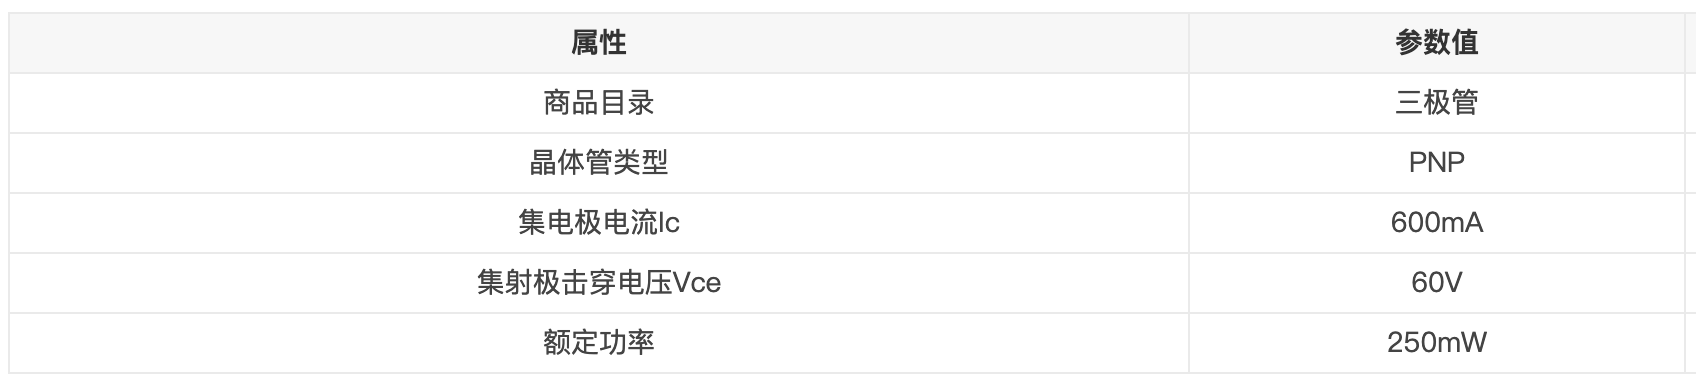Viewport: 1696px width, 382px height.
Task: Click the word 功率 in the 额定功率 label
Action: pyautogui.click(x=627, y=343)
